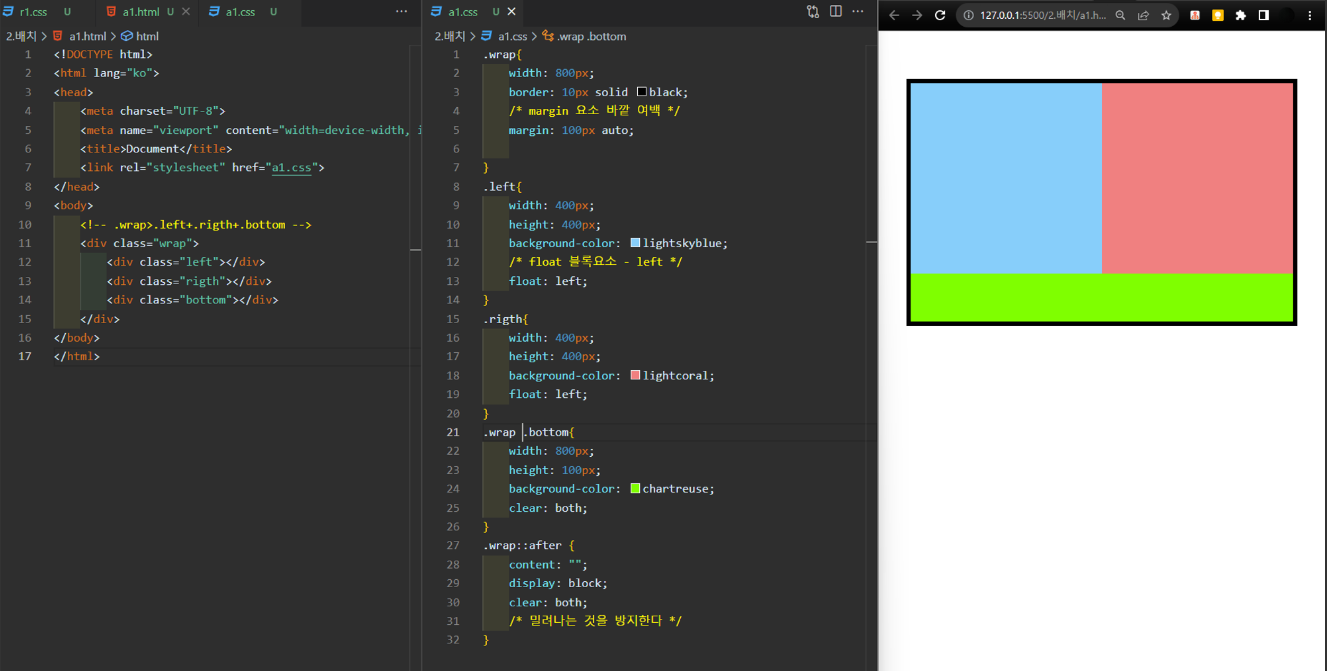Go back in the browser
Screen dimensions: 1327x671
tap(894, 15)
